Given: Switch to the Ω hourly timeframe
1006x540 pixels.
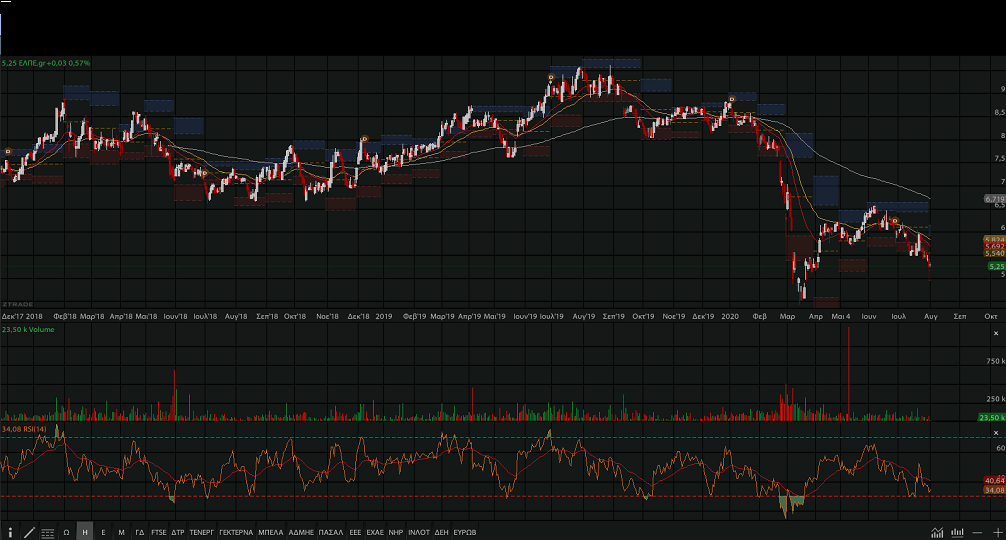Looking at the screenshot, I should pyautogui.click(x=66, y=532).
